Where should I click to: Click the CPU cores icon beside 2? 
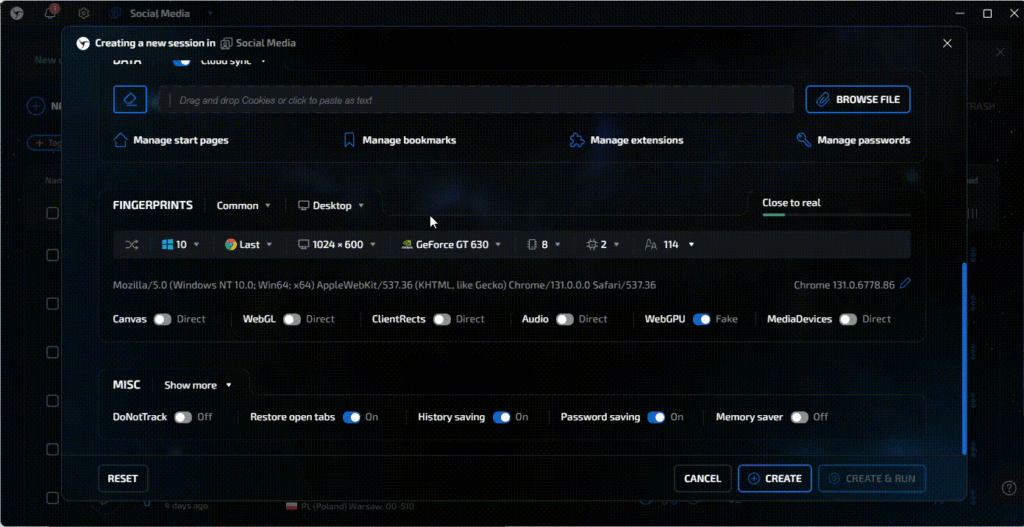click(592, 244)
